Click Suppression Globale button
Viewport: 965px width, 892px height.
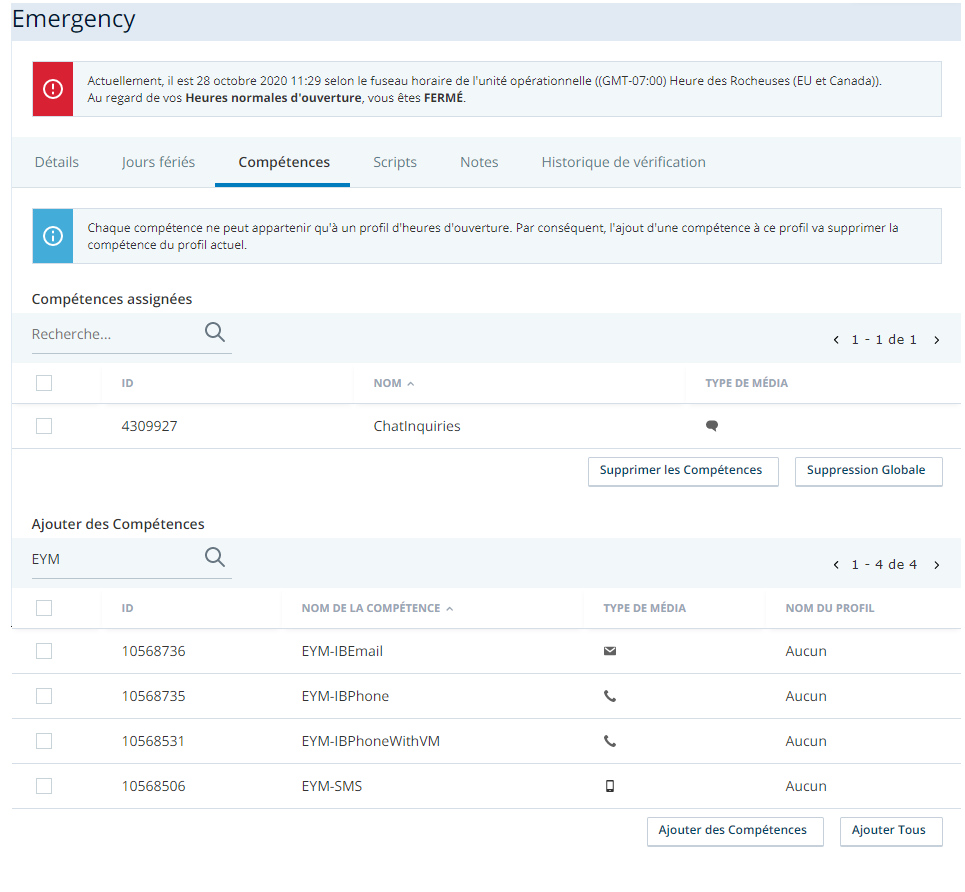868,471
